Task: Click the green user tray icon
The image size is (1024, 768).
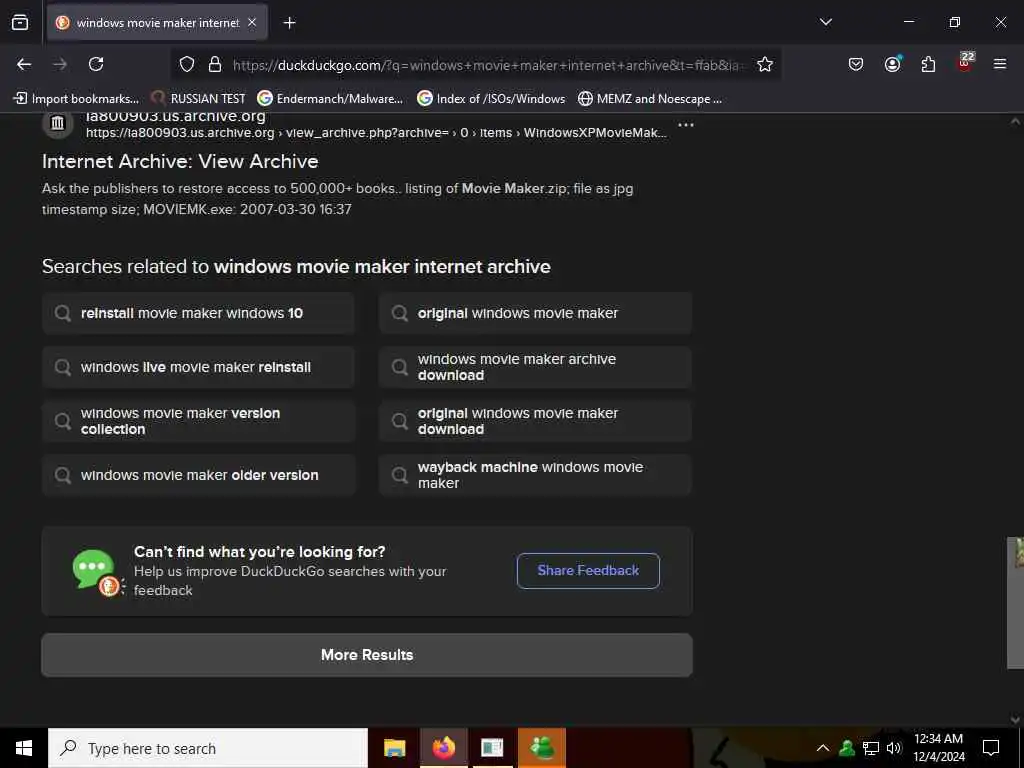Action: (847, 748)
